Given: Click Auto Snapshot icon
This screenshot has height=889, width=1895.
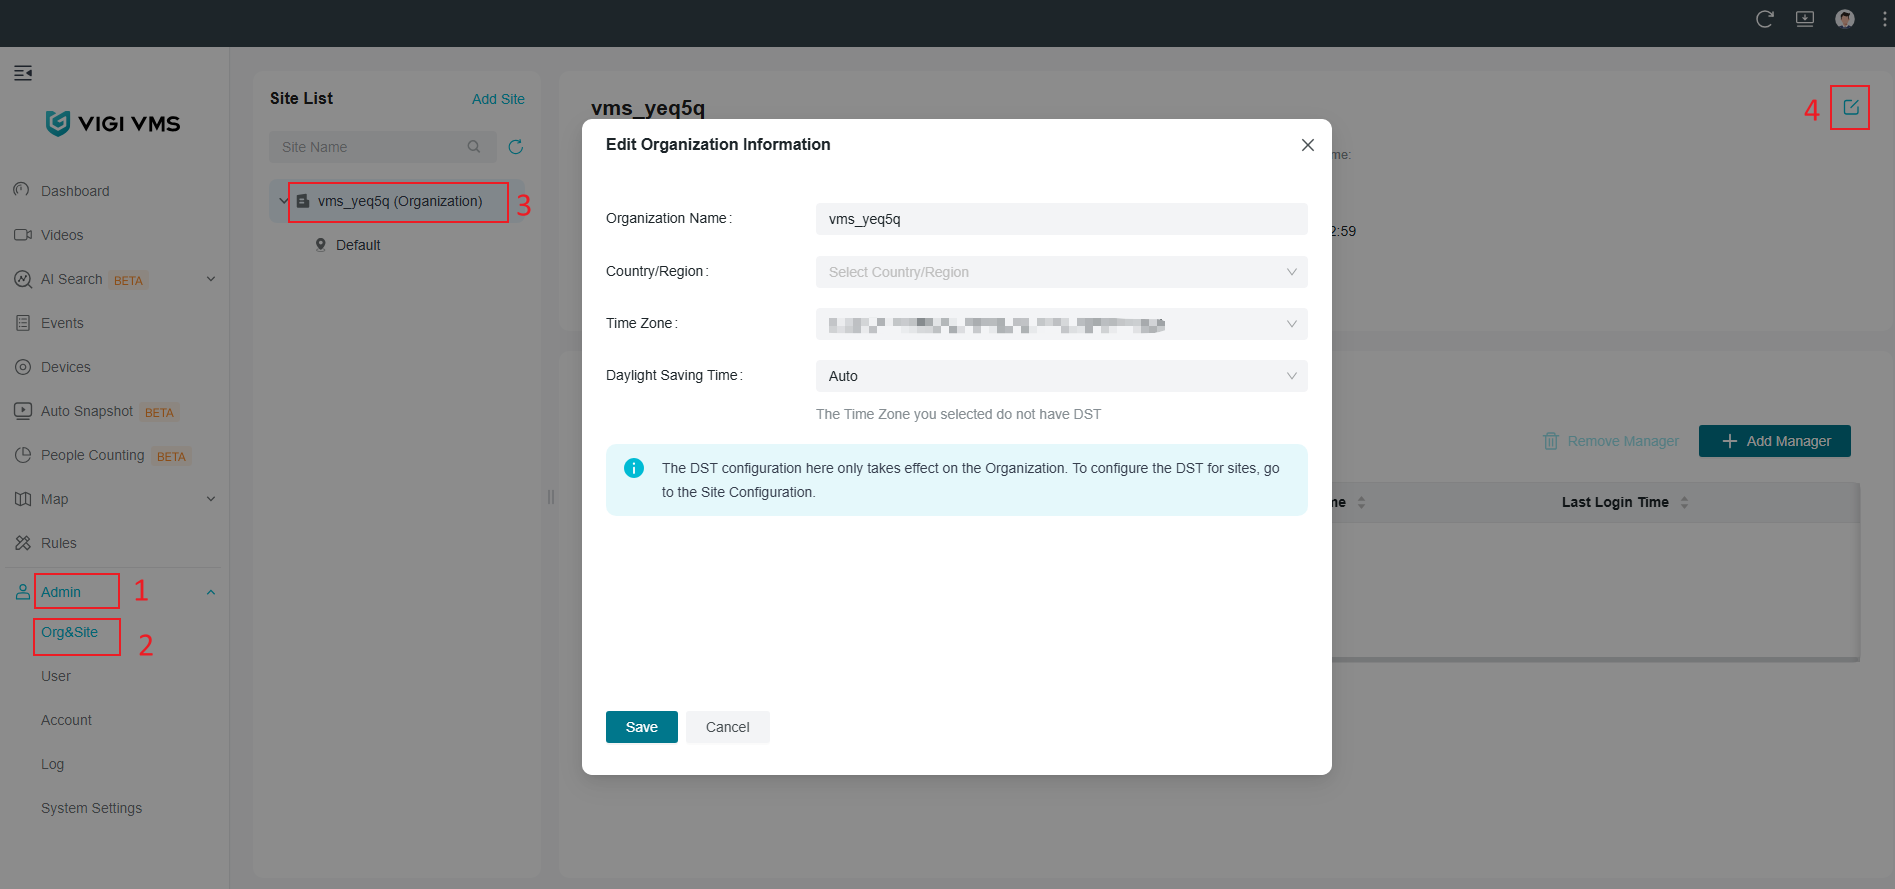Looking at the screenshot, I should pyautogui.click(x=22, y=411).
